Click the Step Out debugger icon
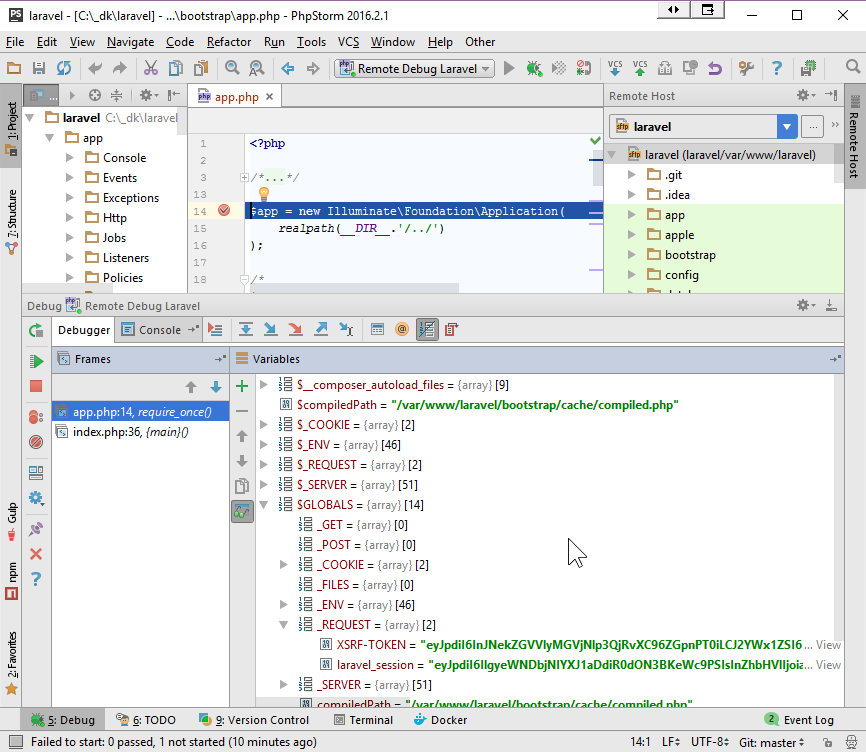The height and width of the screenshot is (752, 866). [x=323, y=329]
